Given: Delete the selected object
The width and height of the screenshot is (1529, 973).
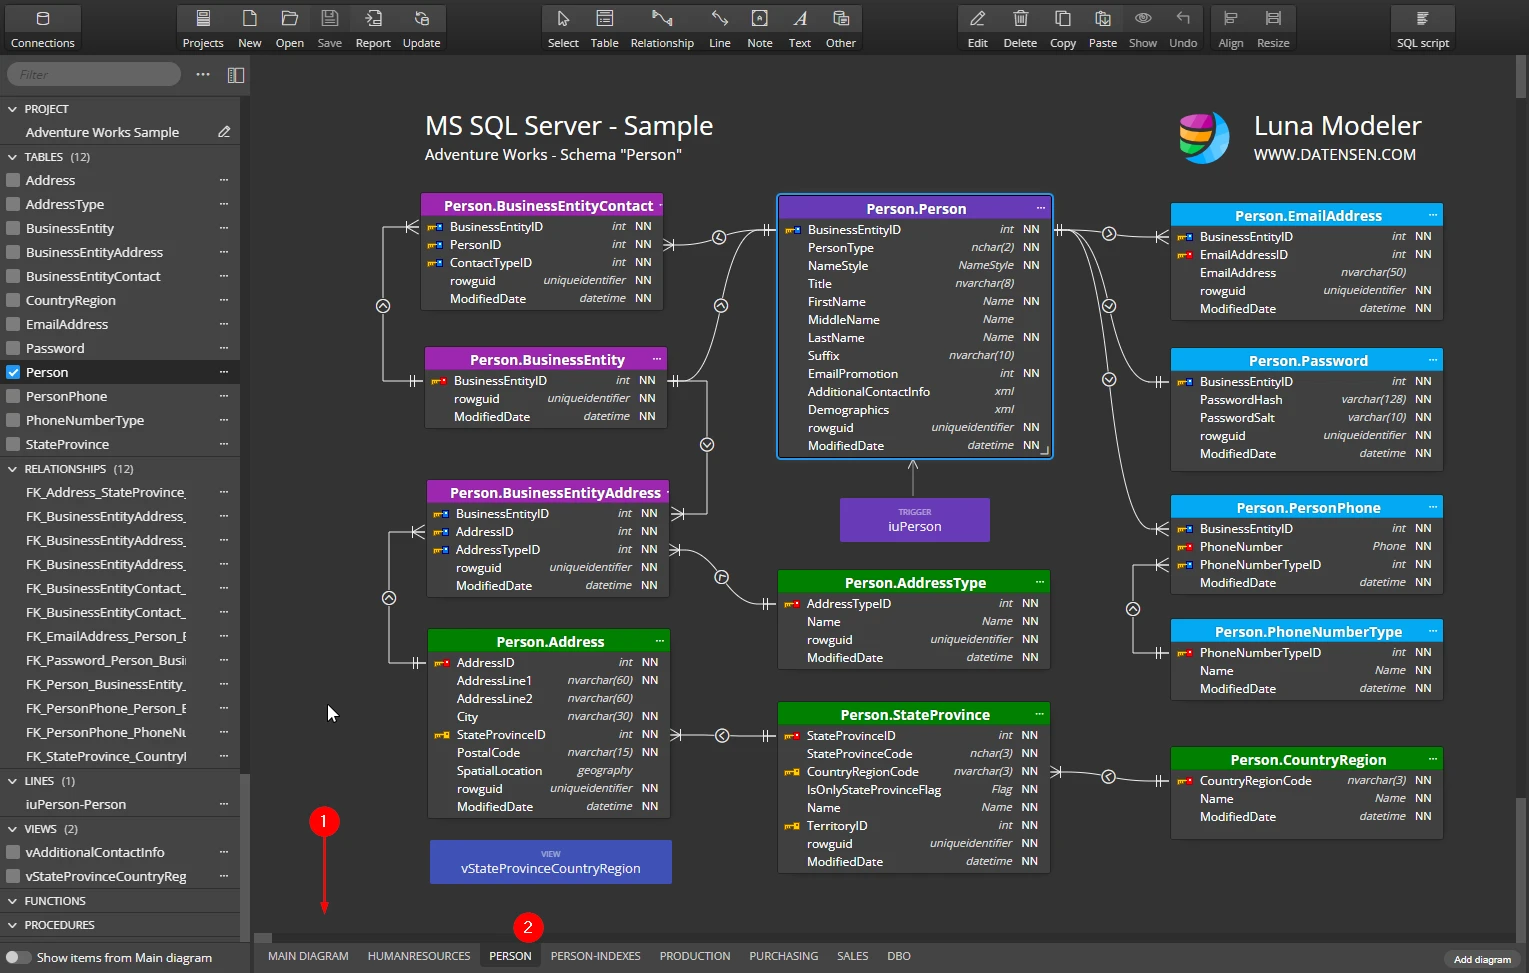Looking at the screenshot, I should point(1020,28).
